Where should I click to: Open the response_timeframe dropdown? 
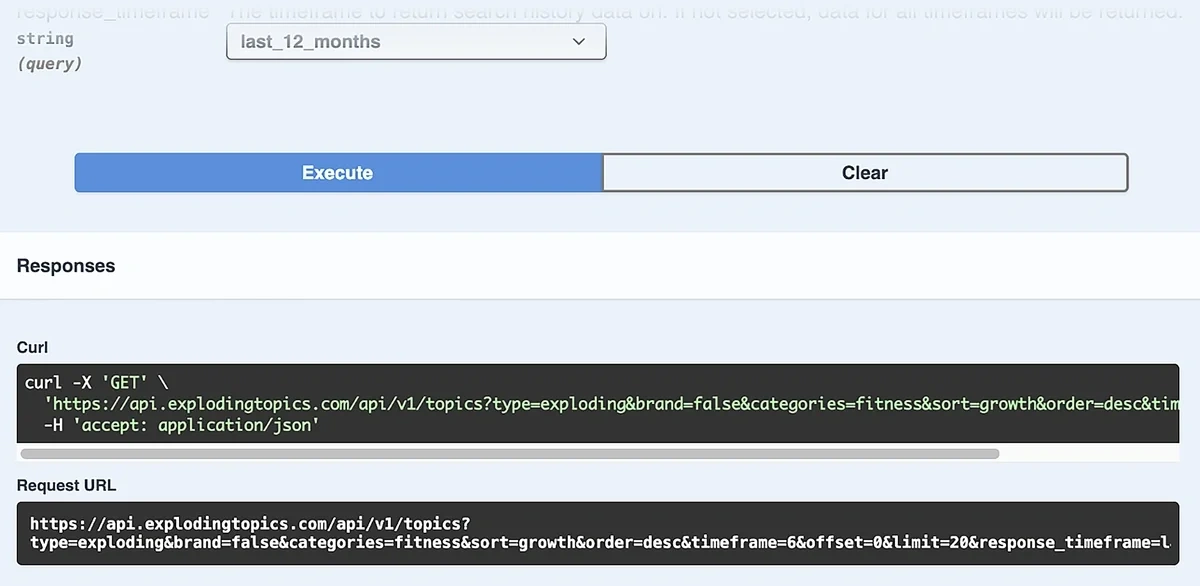pos(416,41)
